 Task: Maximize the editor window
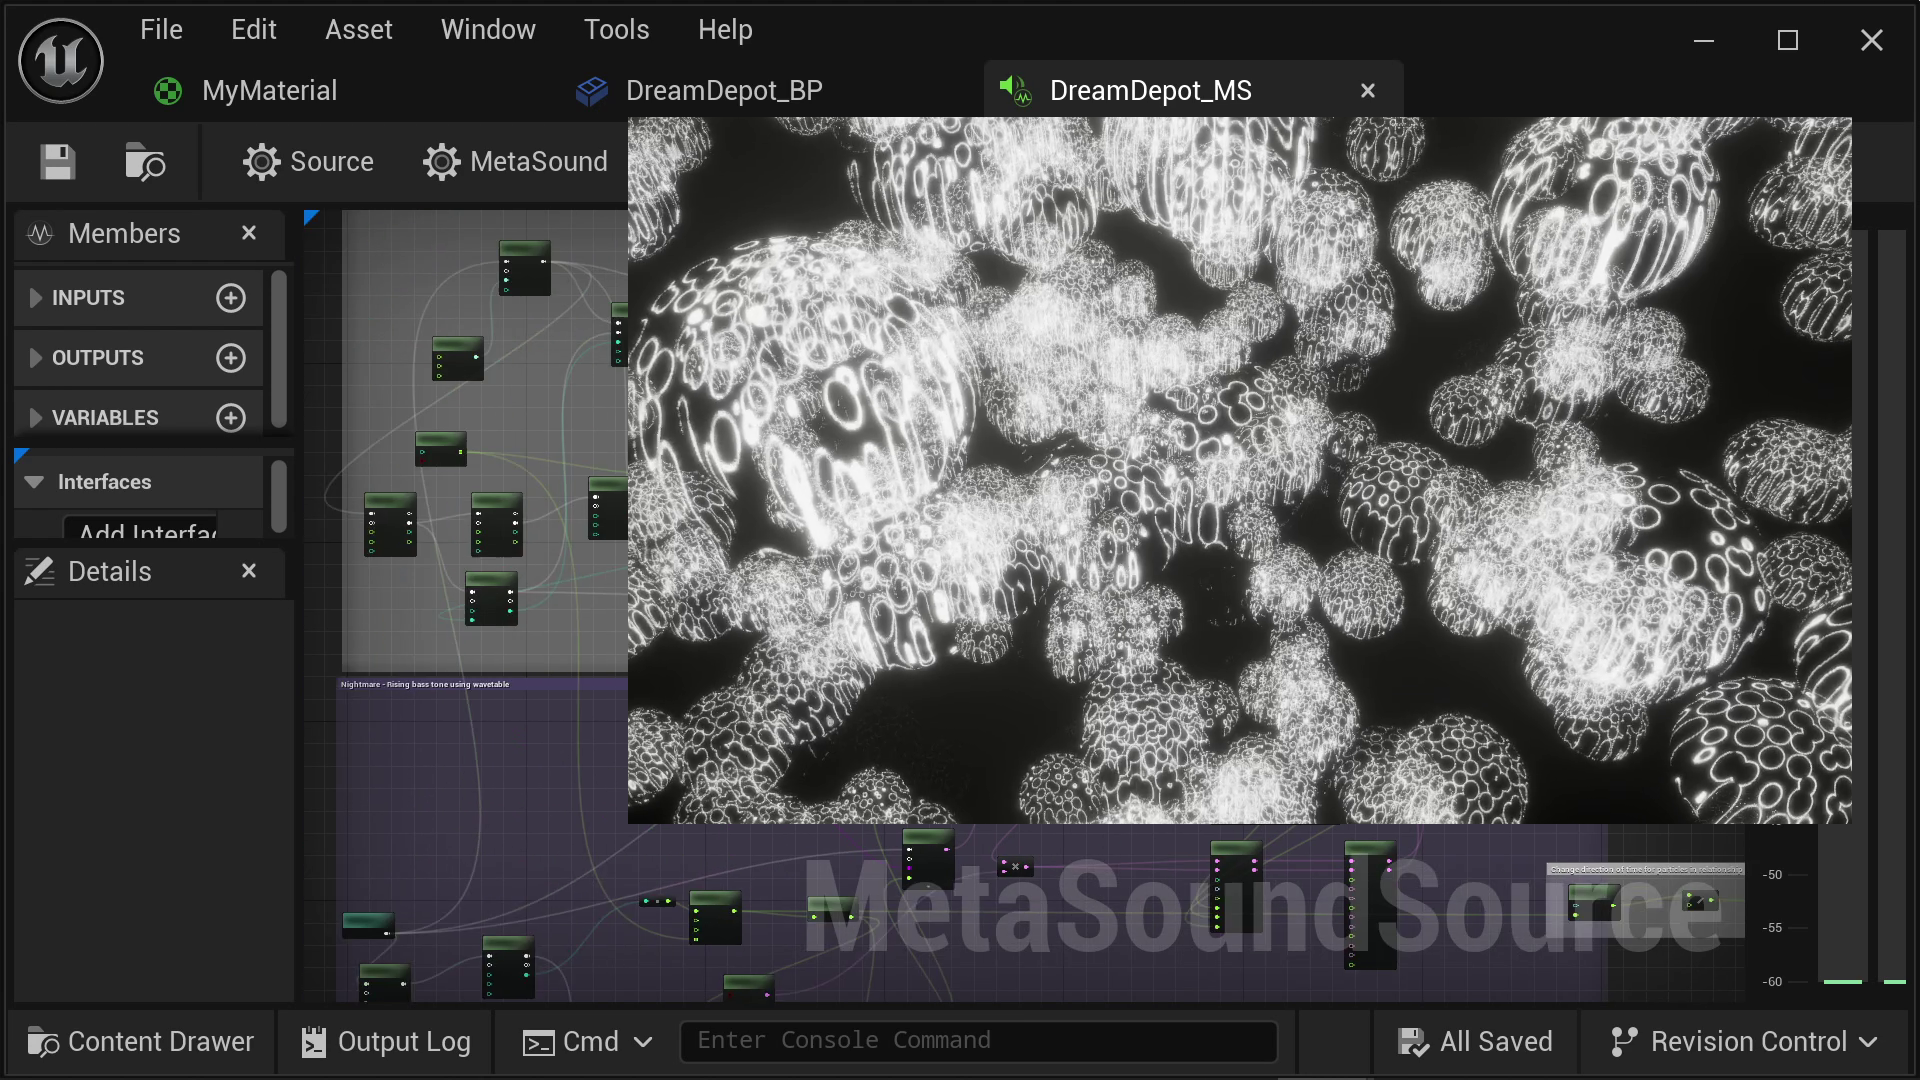click(1788, 41)
